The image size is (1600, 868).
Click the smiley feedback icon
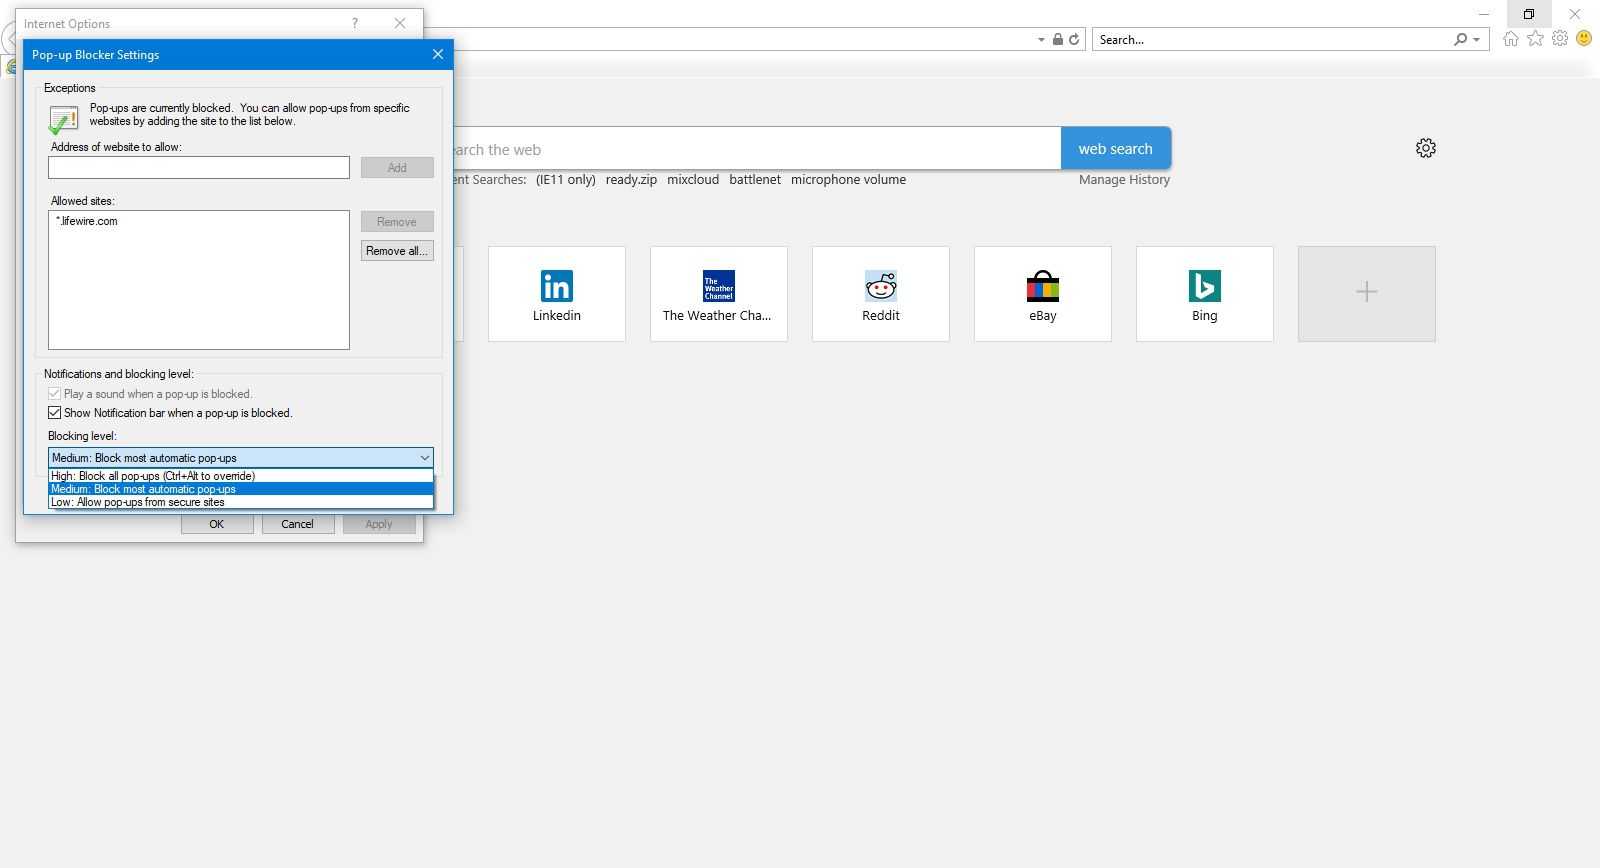[x=1584, y=39]
